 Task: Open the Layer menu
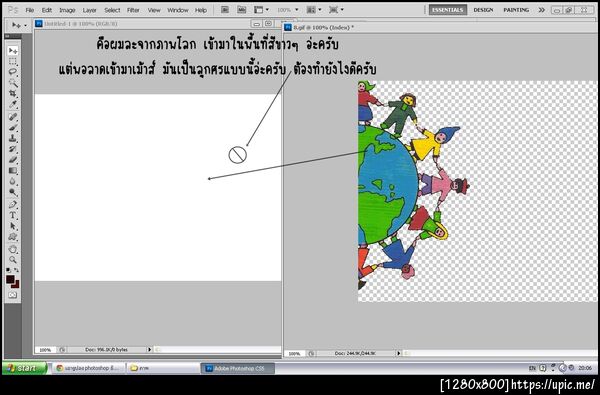(x=90, y=10)
